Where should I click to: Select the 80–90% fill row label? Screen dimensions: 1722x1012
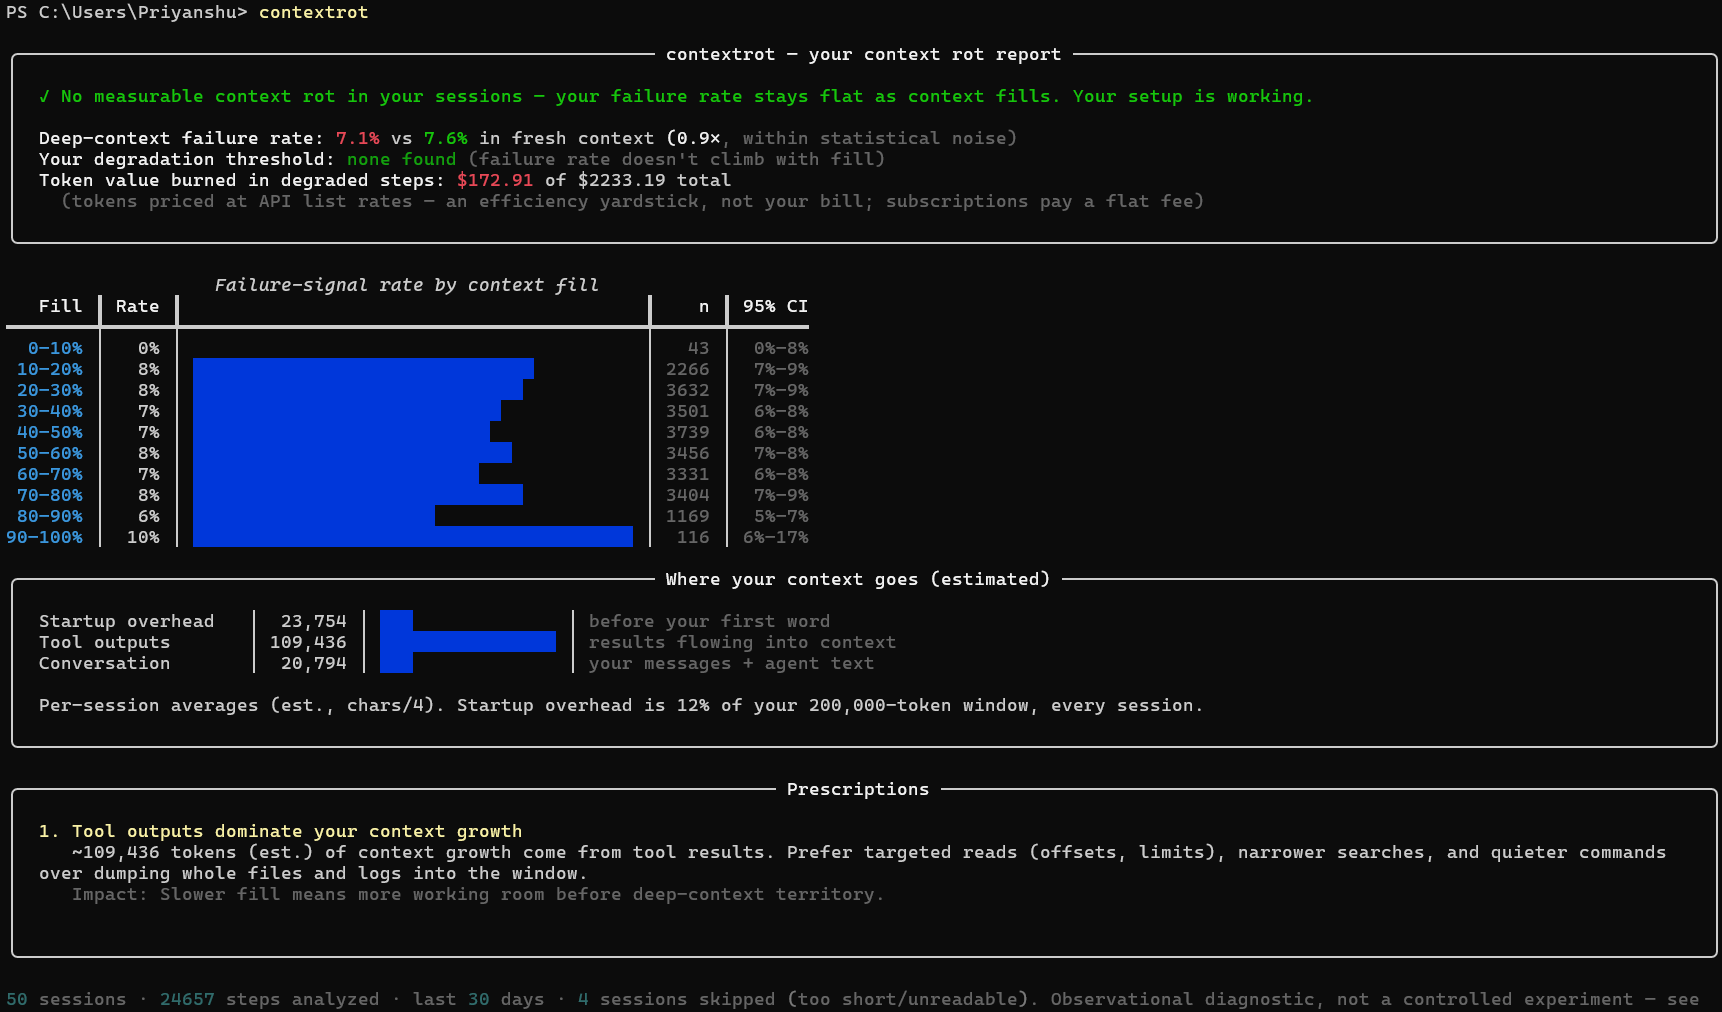tap(50, 516)
